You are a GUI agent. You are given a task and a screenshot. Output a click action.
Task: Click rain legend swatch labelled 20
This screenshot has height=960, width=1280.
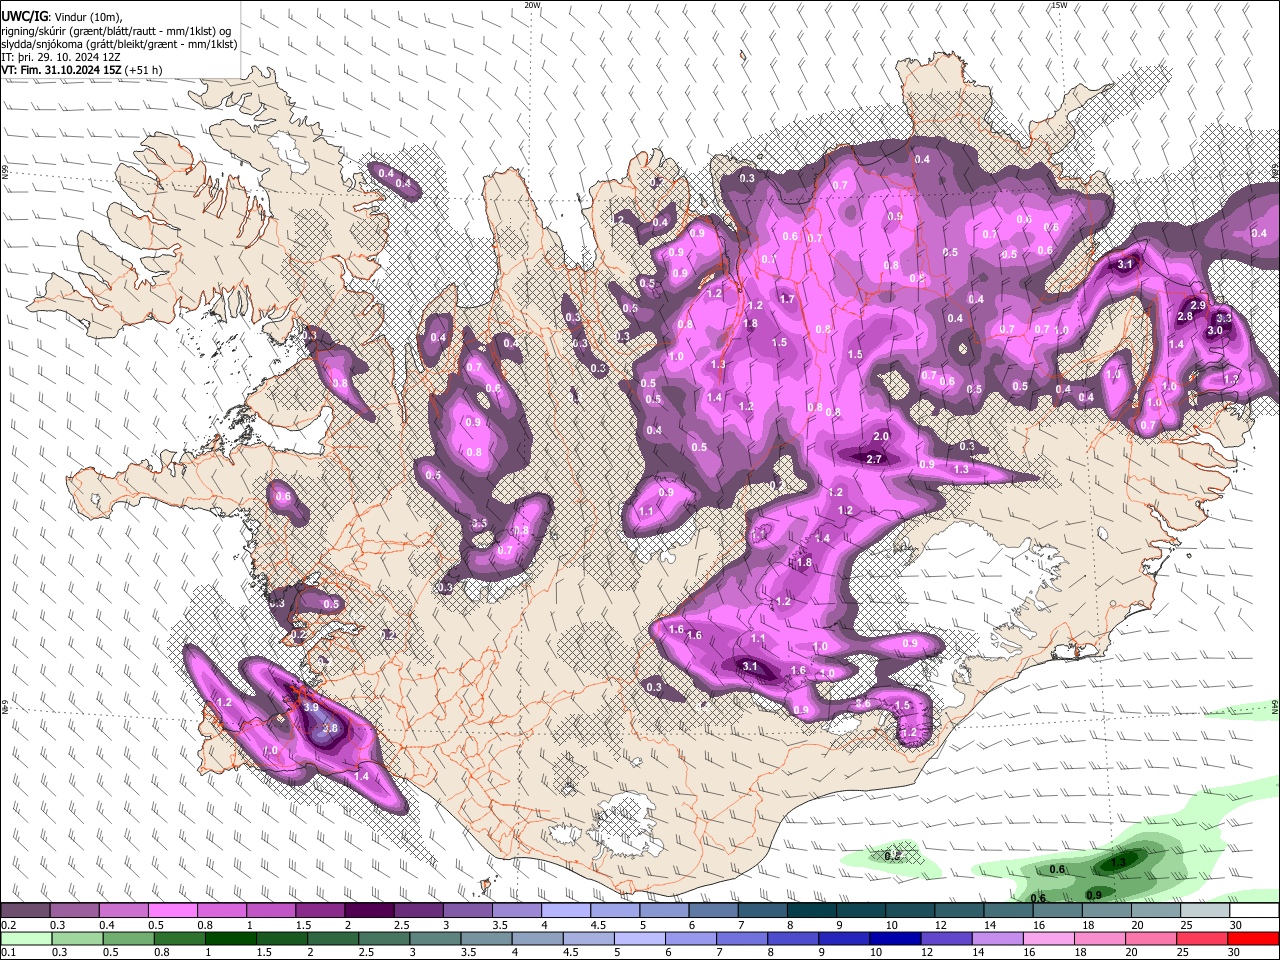pos(1151,938)
